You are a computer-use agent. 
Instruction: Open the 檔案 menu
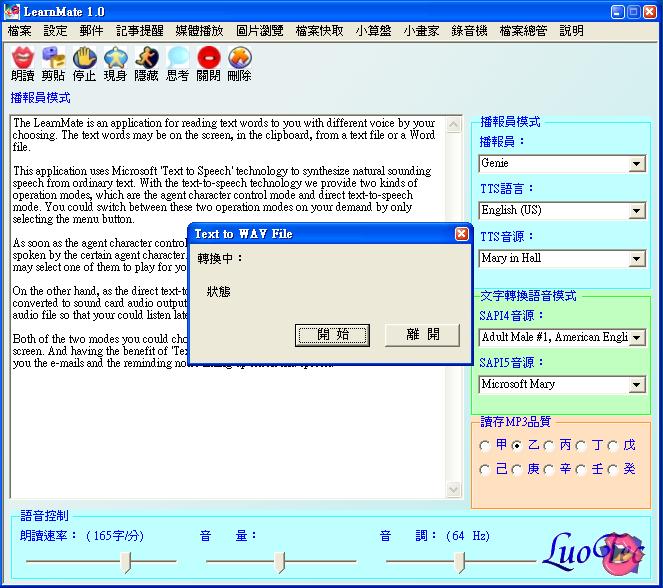19,31
